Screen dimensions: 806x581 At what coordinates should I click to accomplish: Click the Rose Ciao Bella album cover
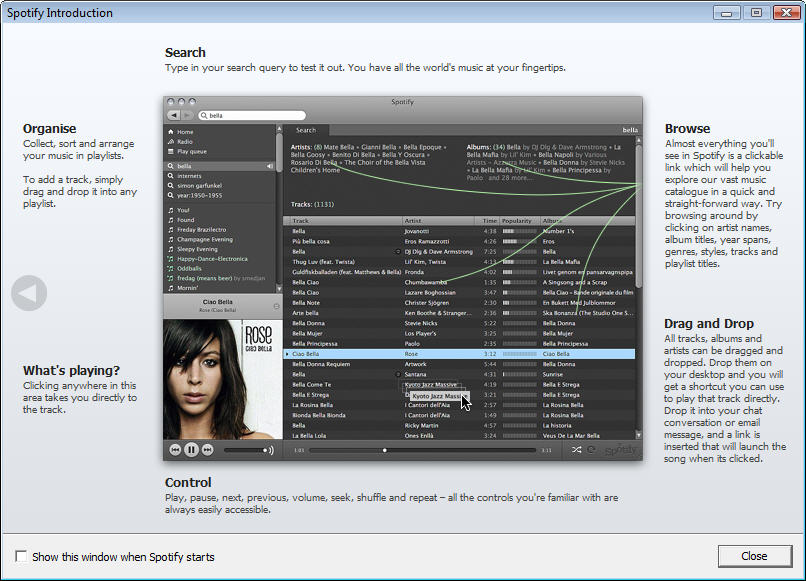pyautogui.click(x=223, y=379)
